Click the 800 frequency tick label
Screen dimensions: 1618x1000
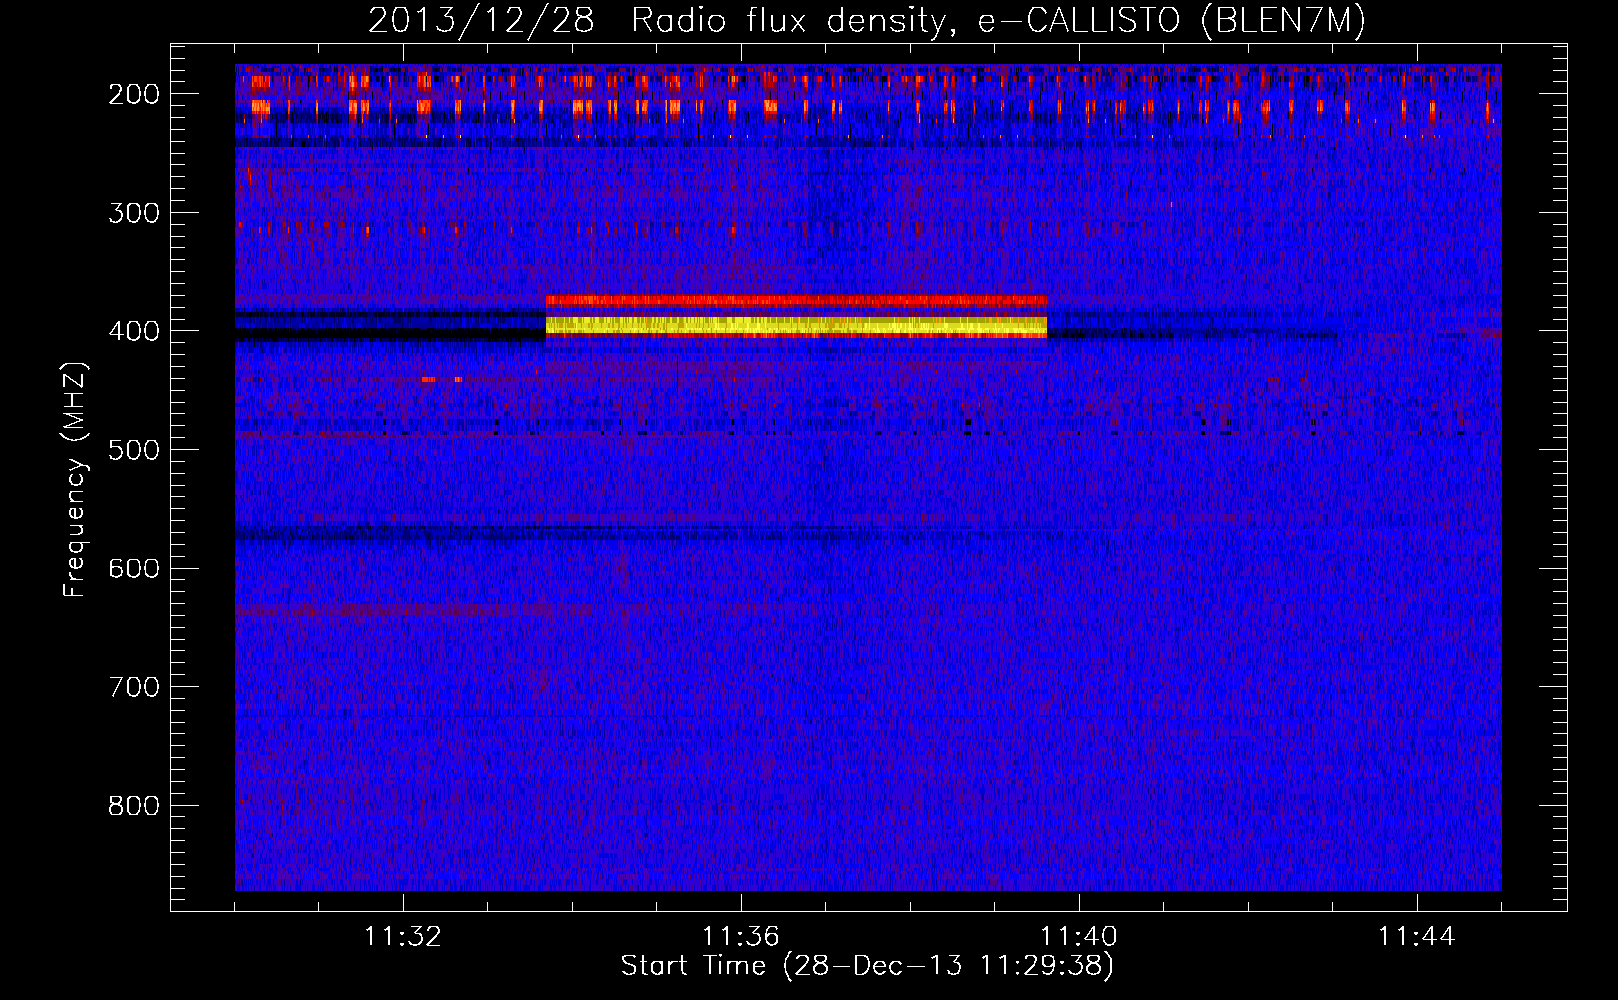(x=133, y=806)
